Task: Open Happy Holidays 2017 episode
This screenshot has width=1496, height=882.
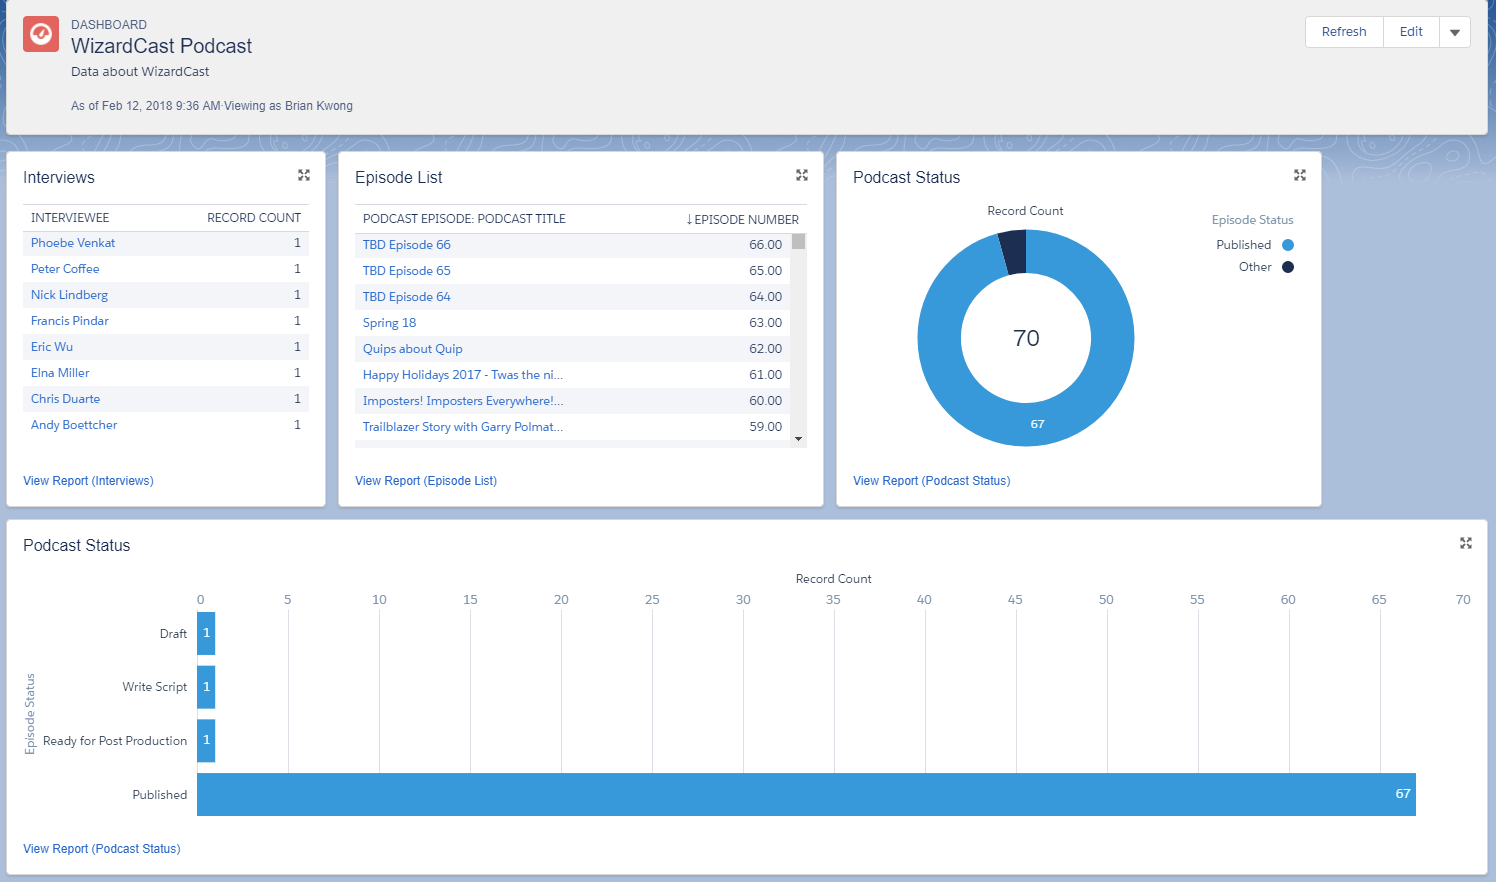Action: coord(463,375)
